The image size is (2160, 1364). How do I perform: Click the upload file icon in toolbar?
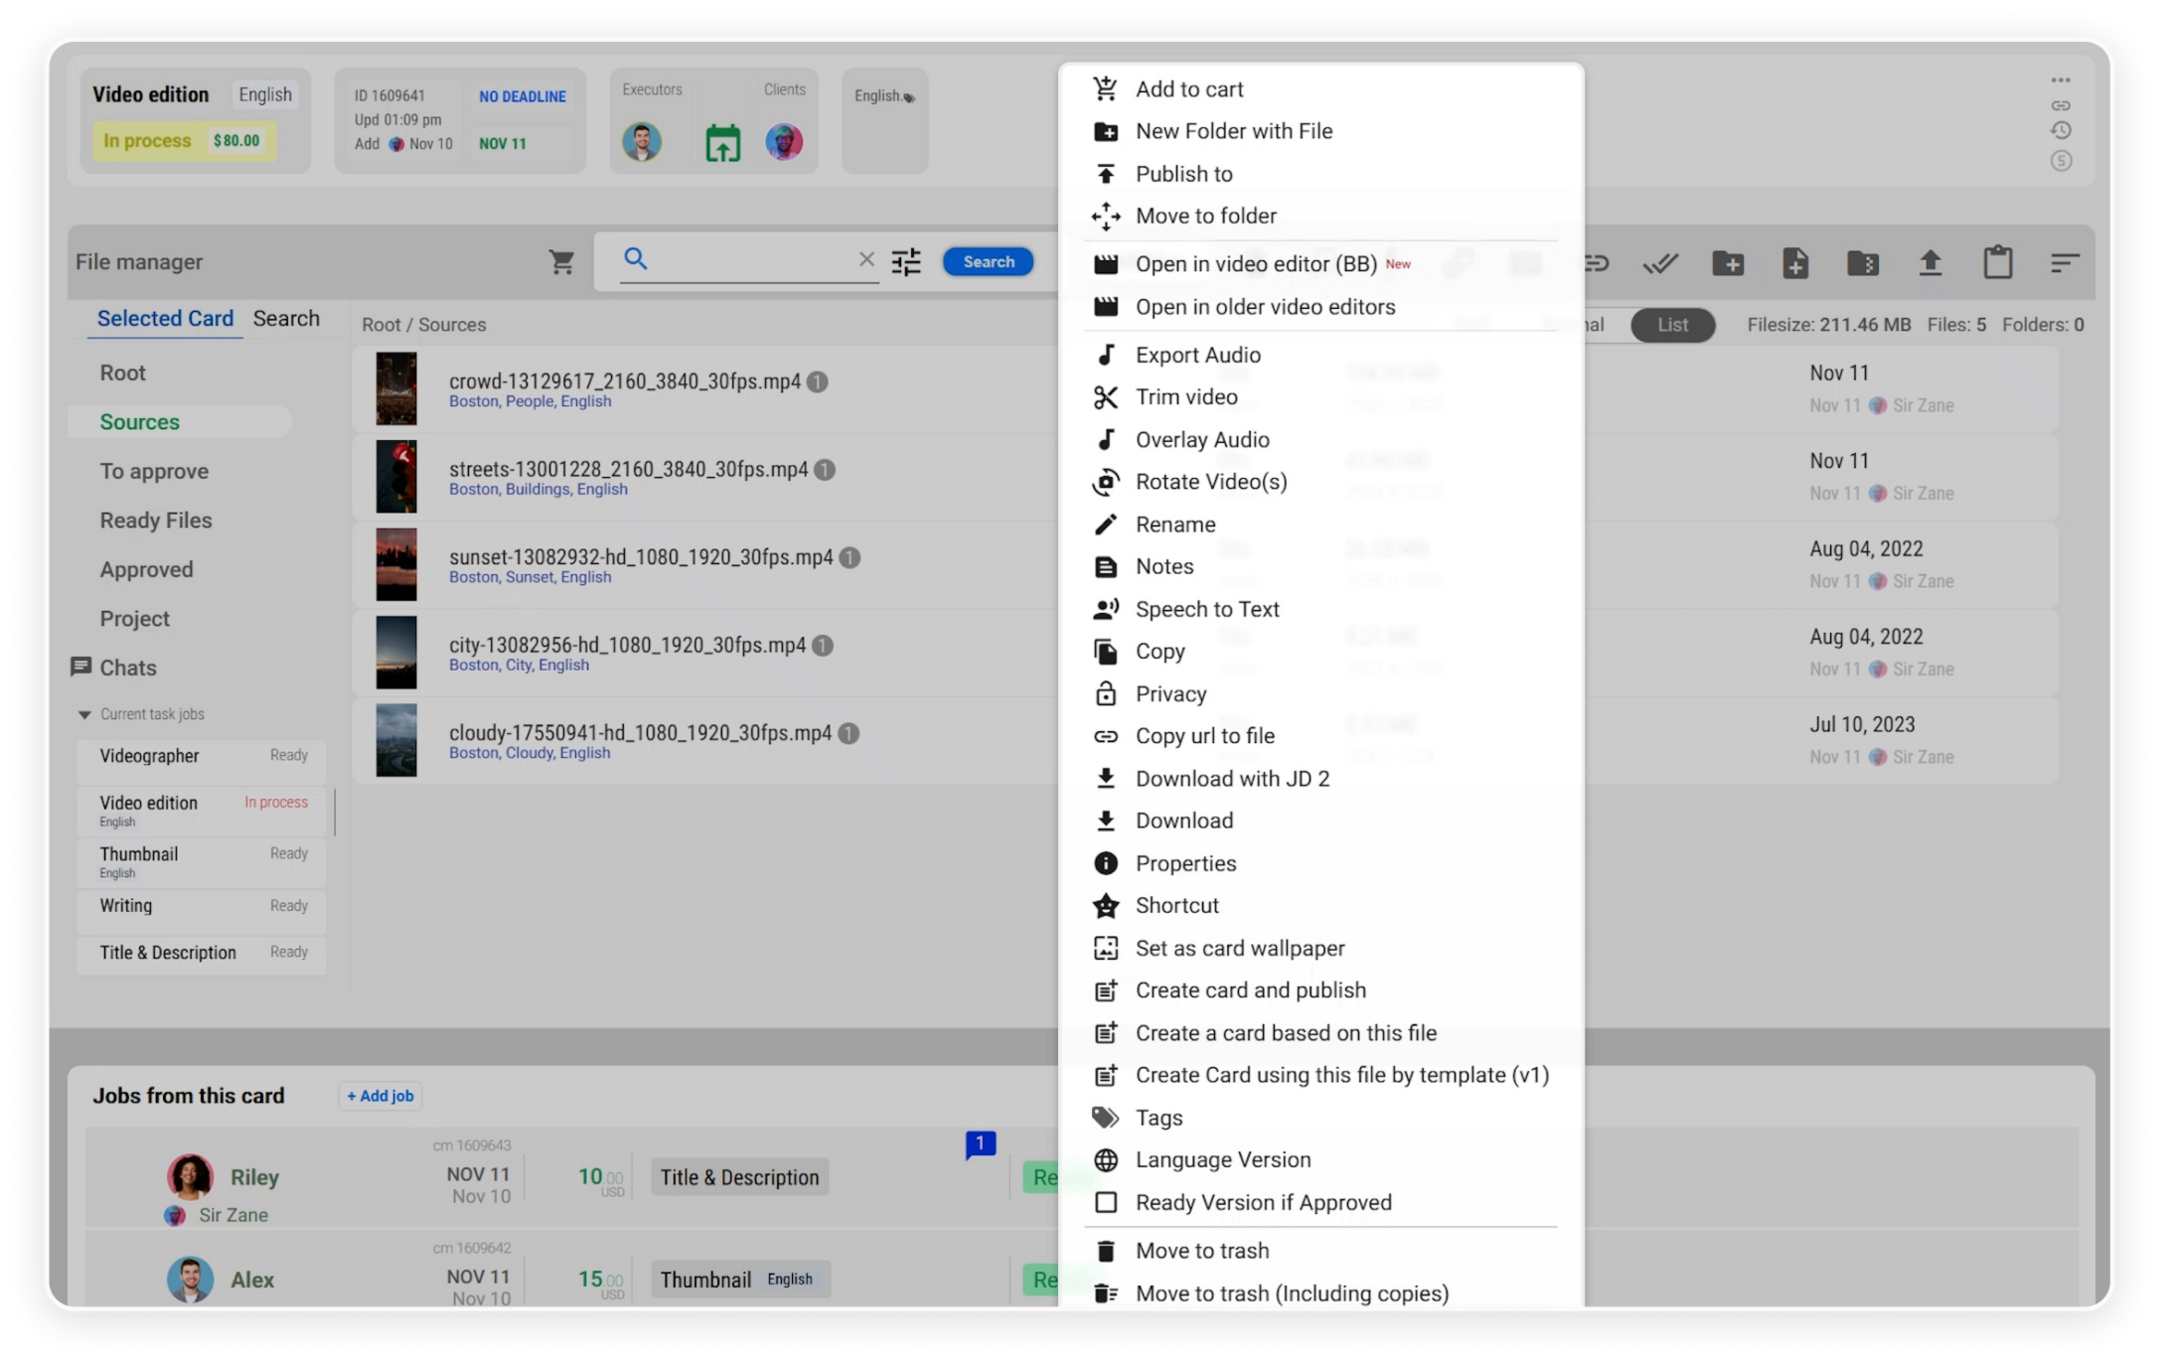[1930, 263]
